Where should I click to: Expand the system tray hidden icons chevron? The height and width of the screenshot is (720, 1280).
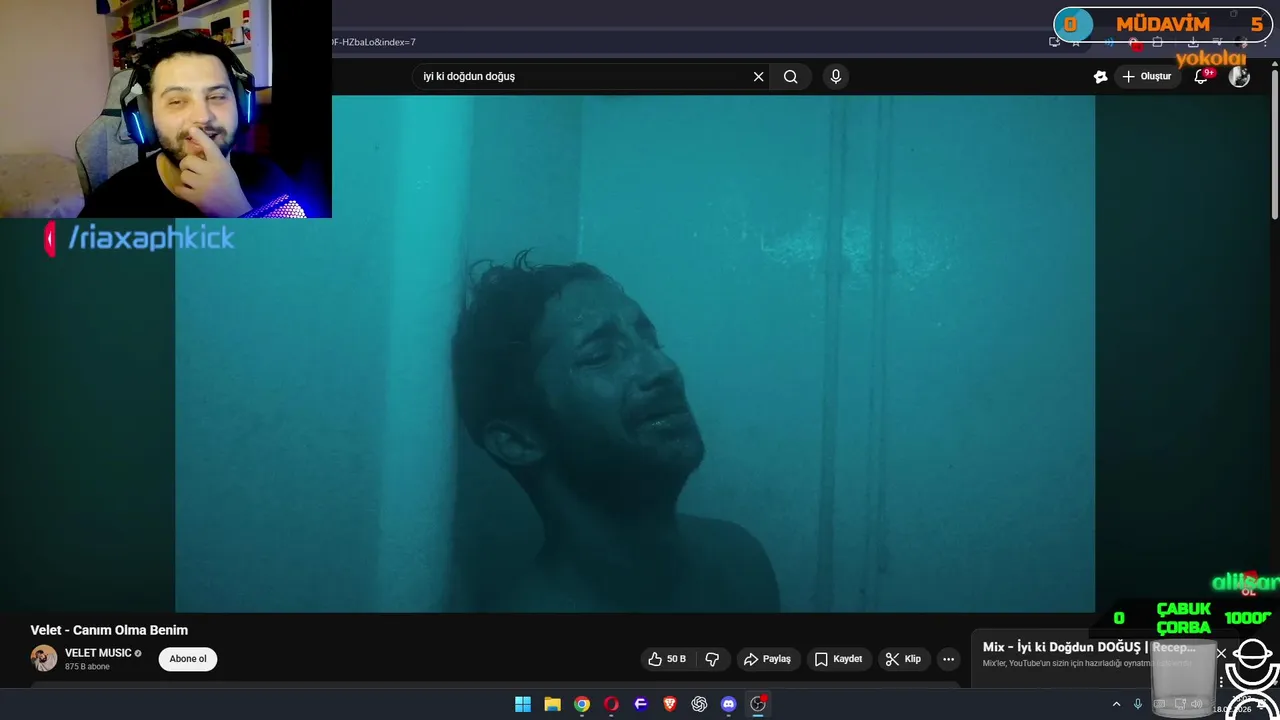coord(1116,704)
